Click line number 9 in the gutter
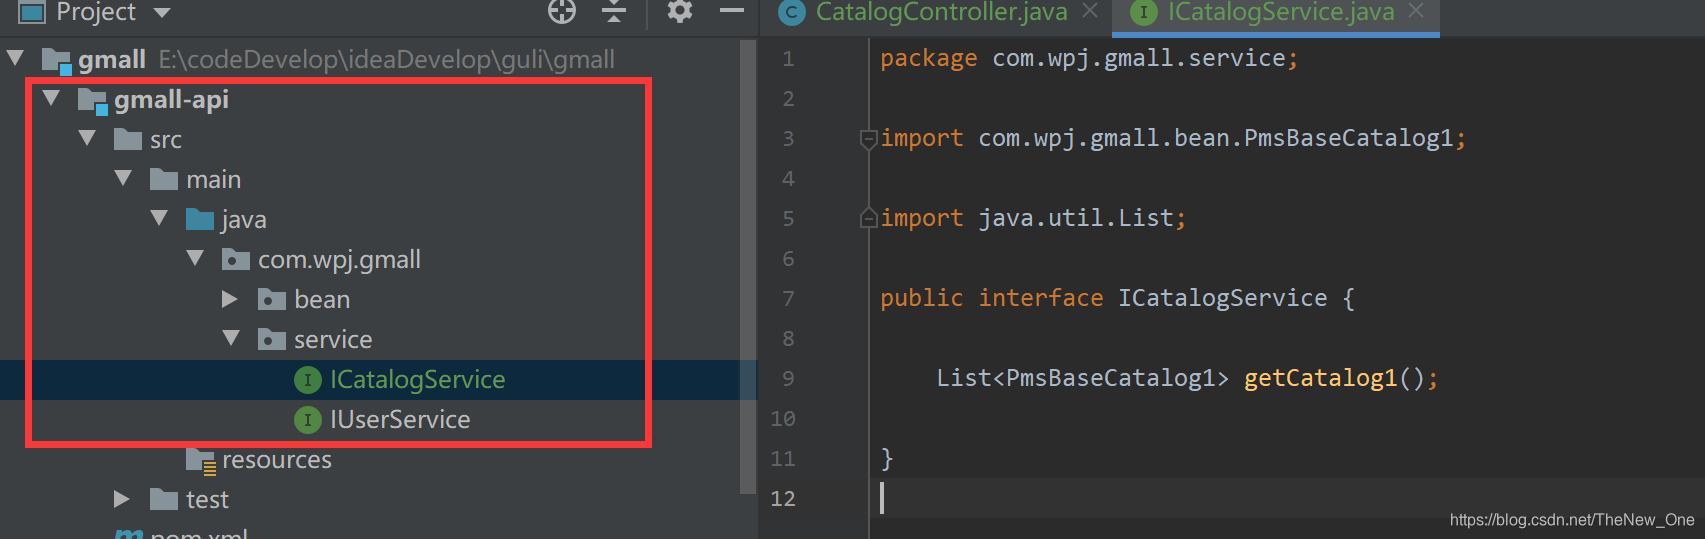 coord(788,379)
